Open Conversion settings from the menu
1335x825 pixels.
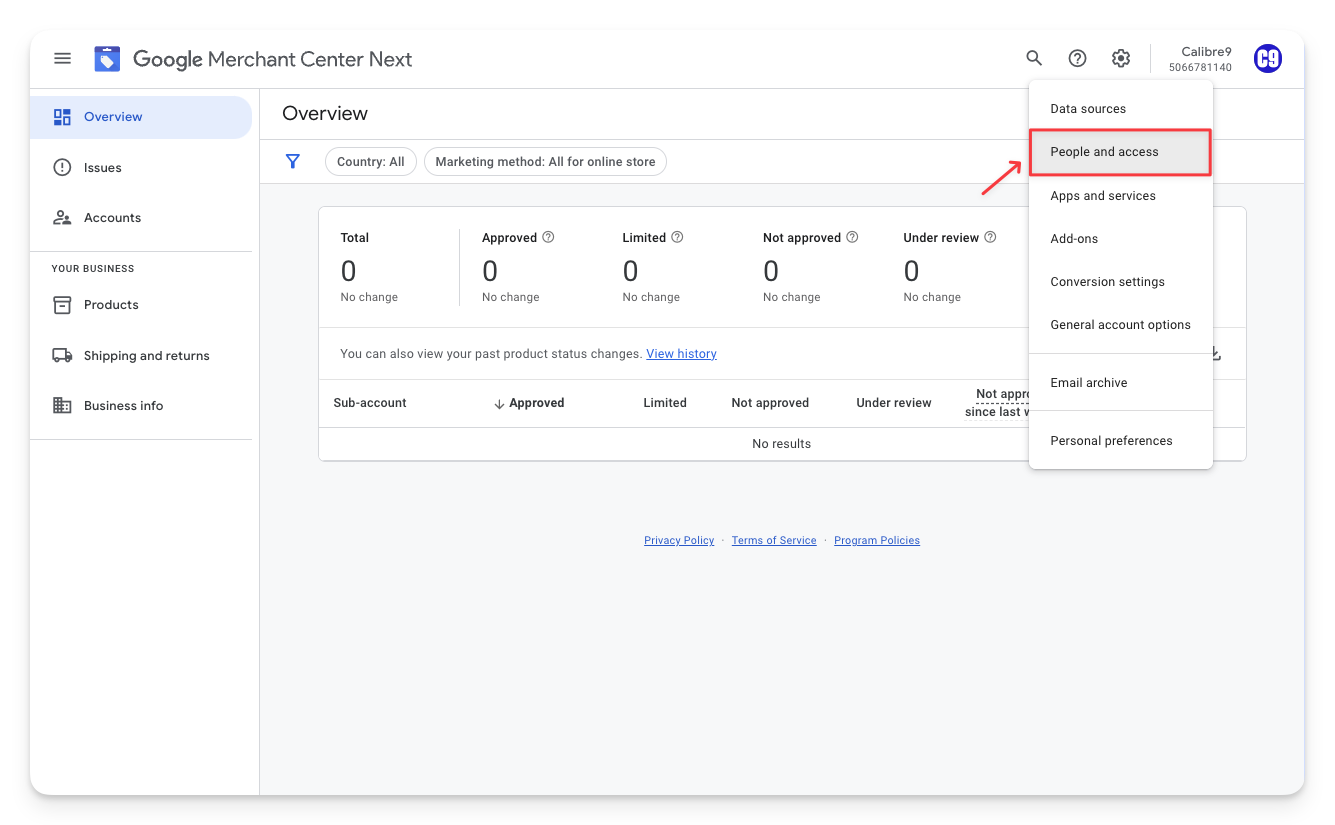coord(1107,282)
